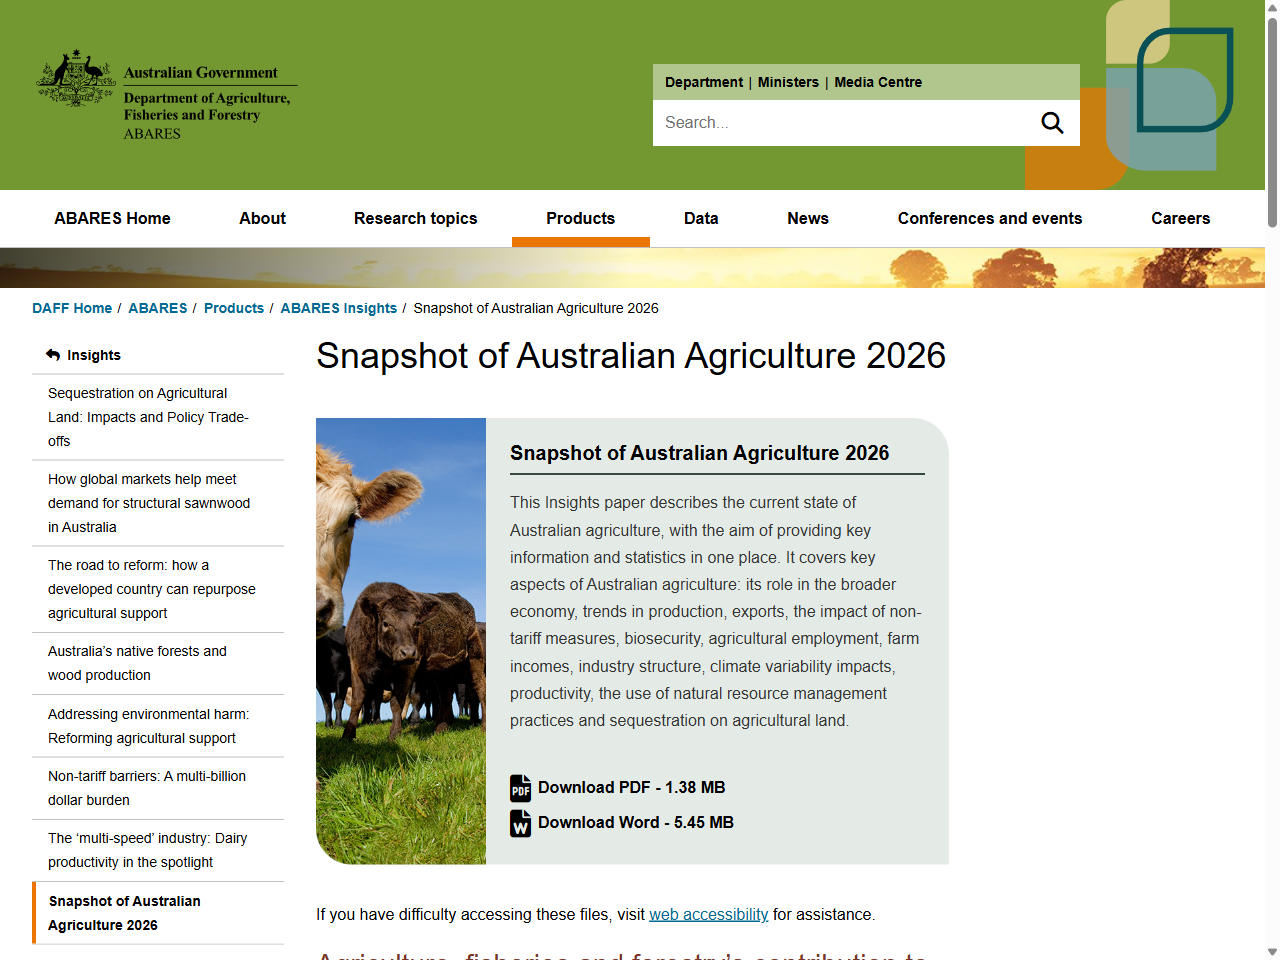Switch to the Data section
Image resolution: width=1280 pixels, height=960 pixels.
tap(701, 218)
